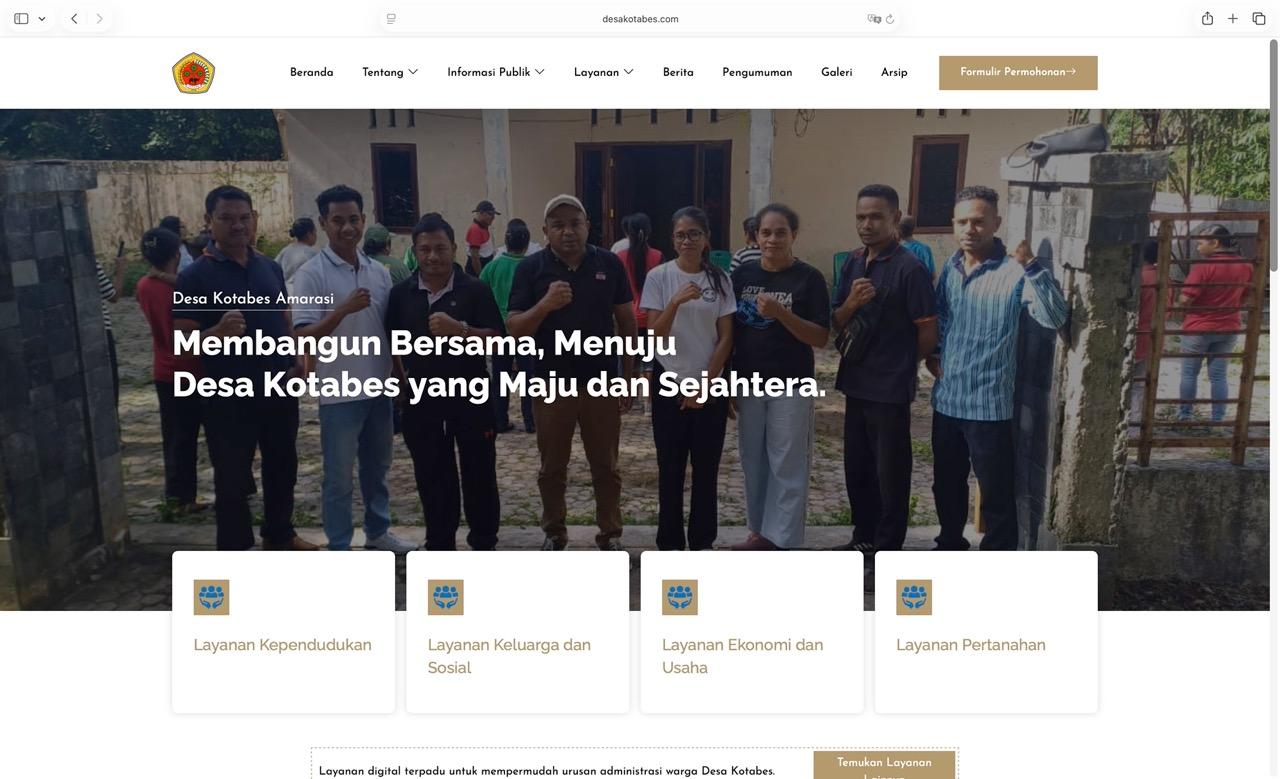
Task: Open sidebar options chevron dropdown
Action: pyautogui.click(x=42, y=19)
